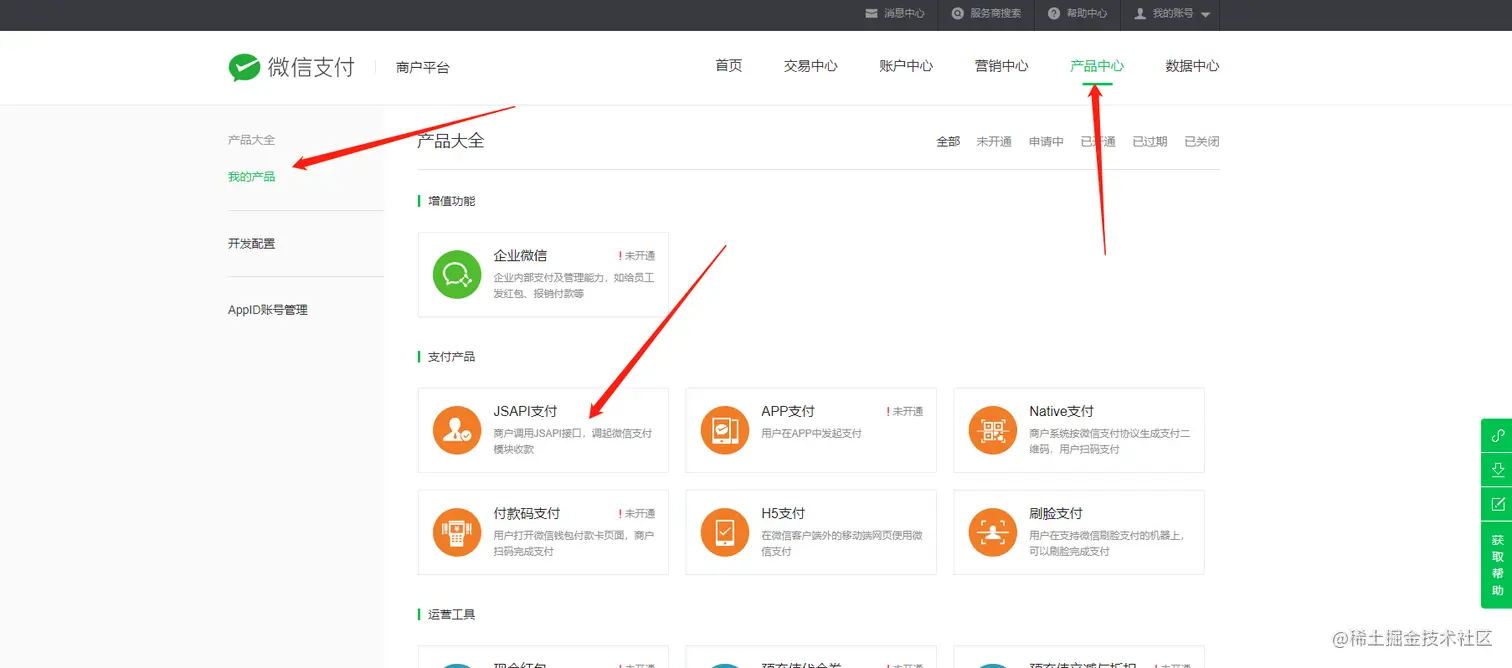Click the 用户在APP中发起支付 description
1512x668 pixels.
(x=811, y=434)
